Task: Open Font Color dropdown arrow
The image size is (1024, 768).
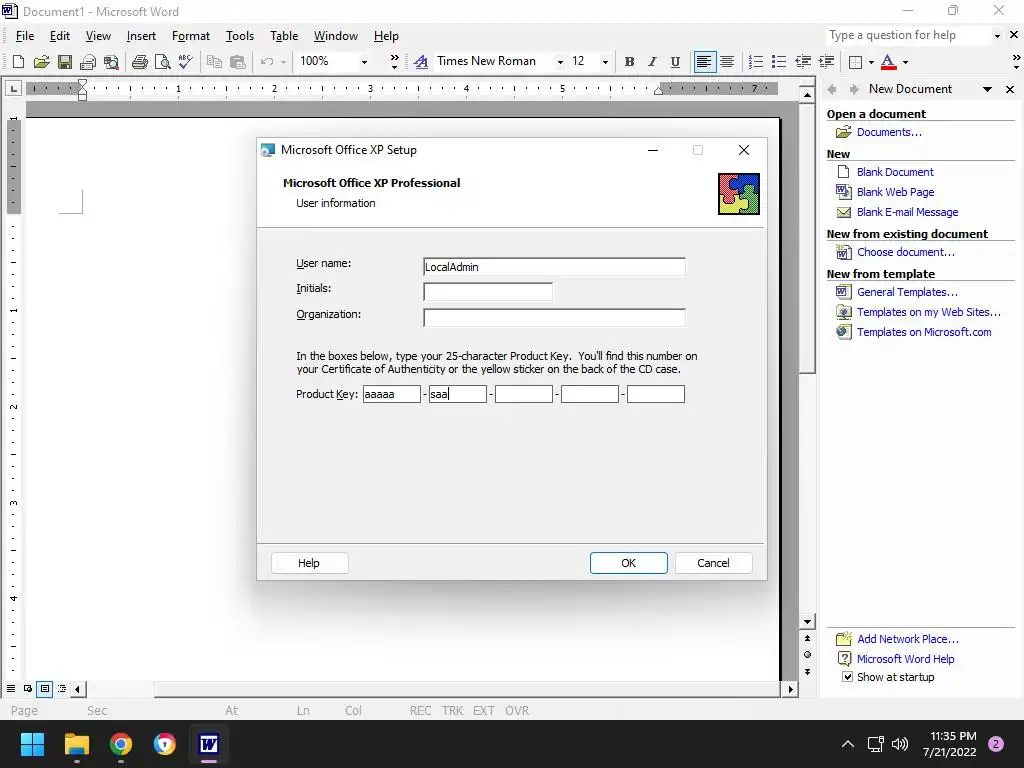Action: pyautogui.click(x=905, y=62)
